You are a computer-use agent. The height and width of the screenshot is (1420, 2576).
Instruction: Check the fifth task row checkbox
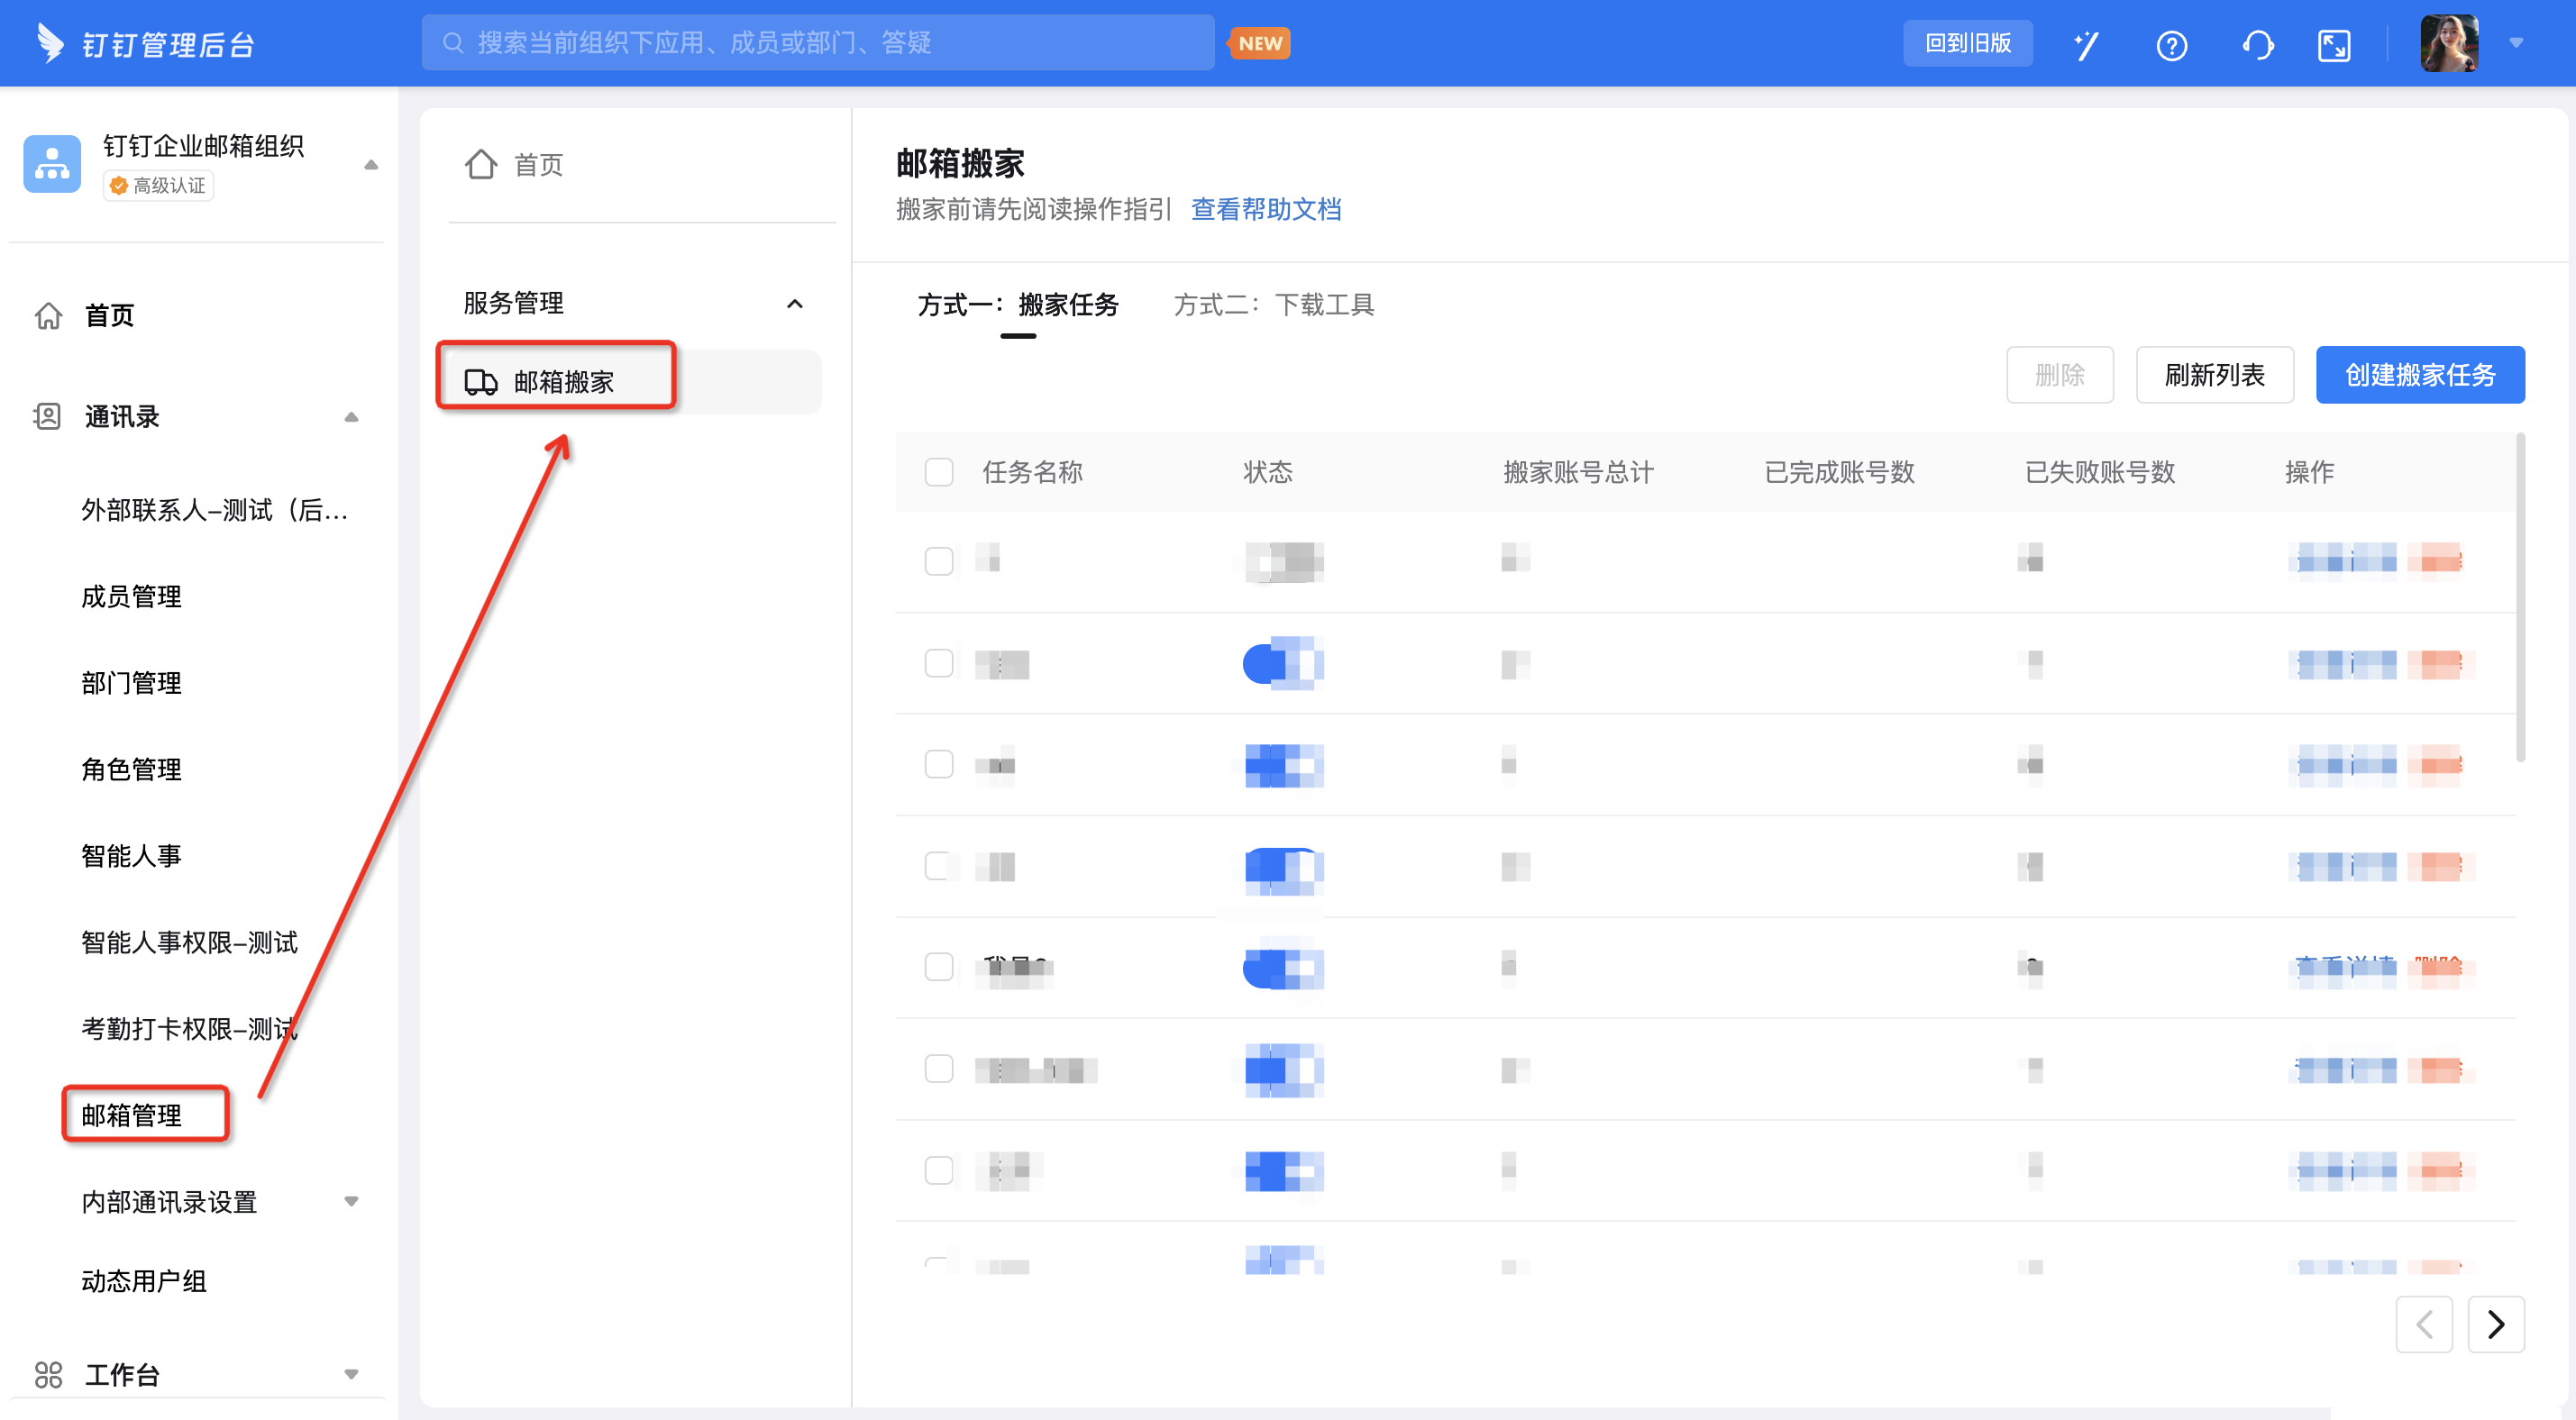click(939, 967)
